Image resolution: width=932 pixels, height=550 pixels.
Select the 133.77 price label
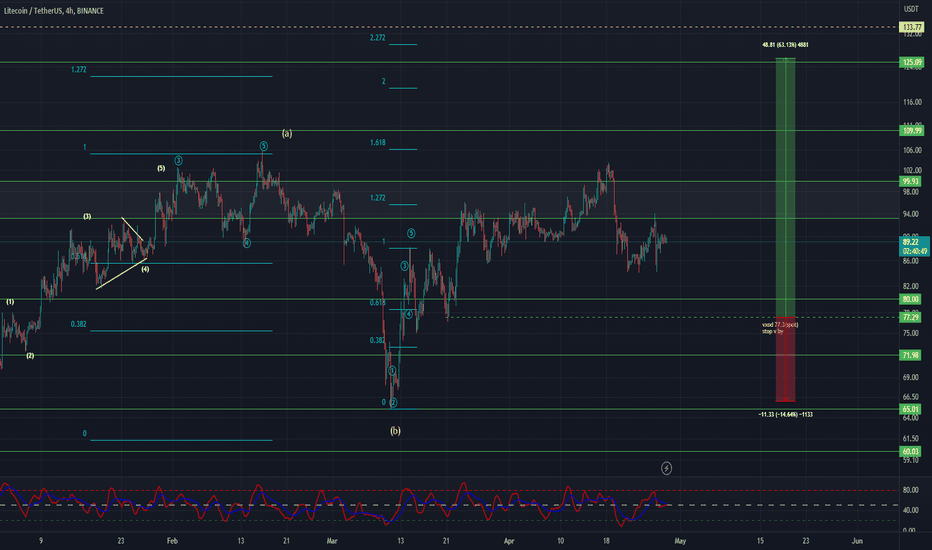pos(911,27)
